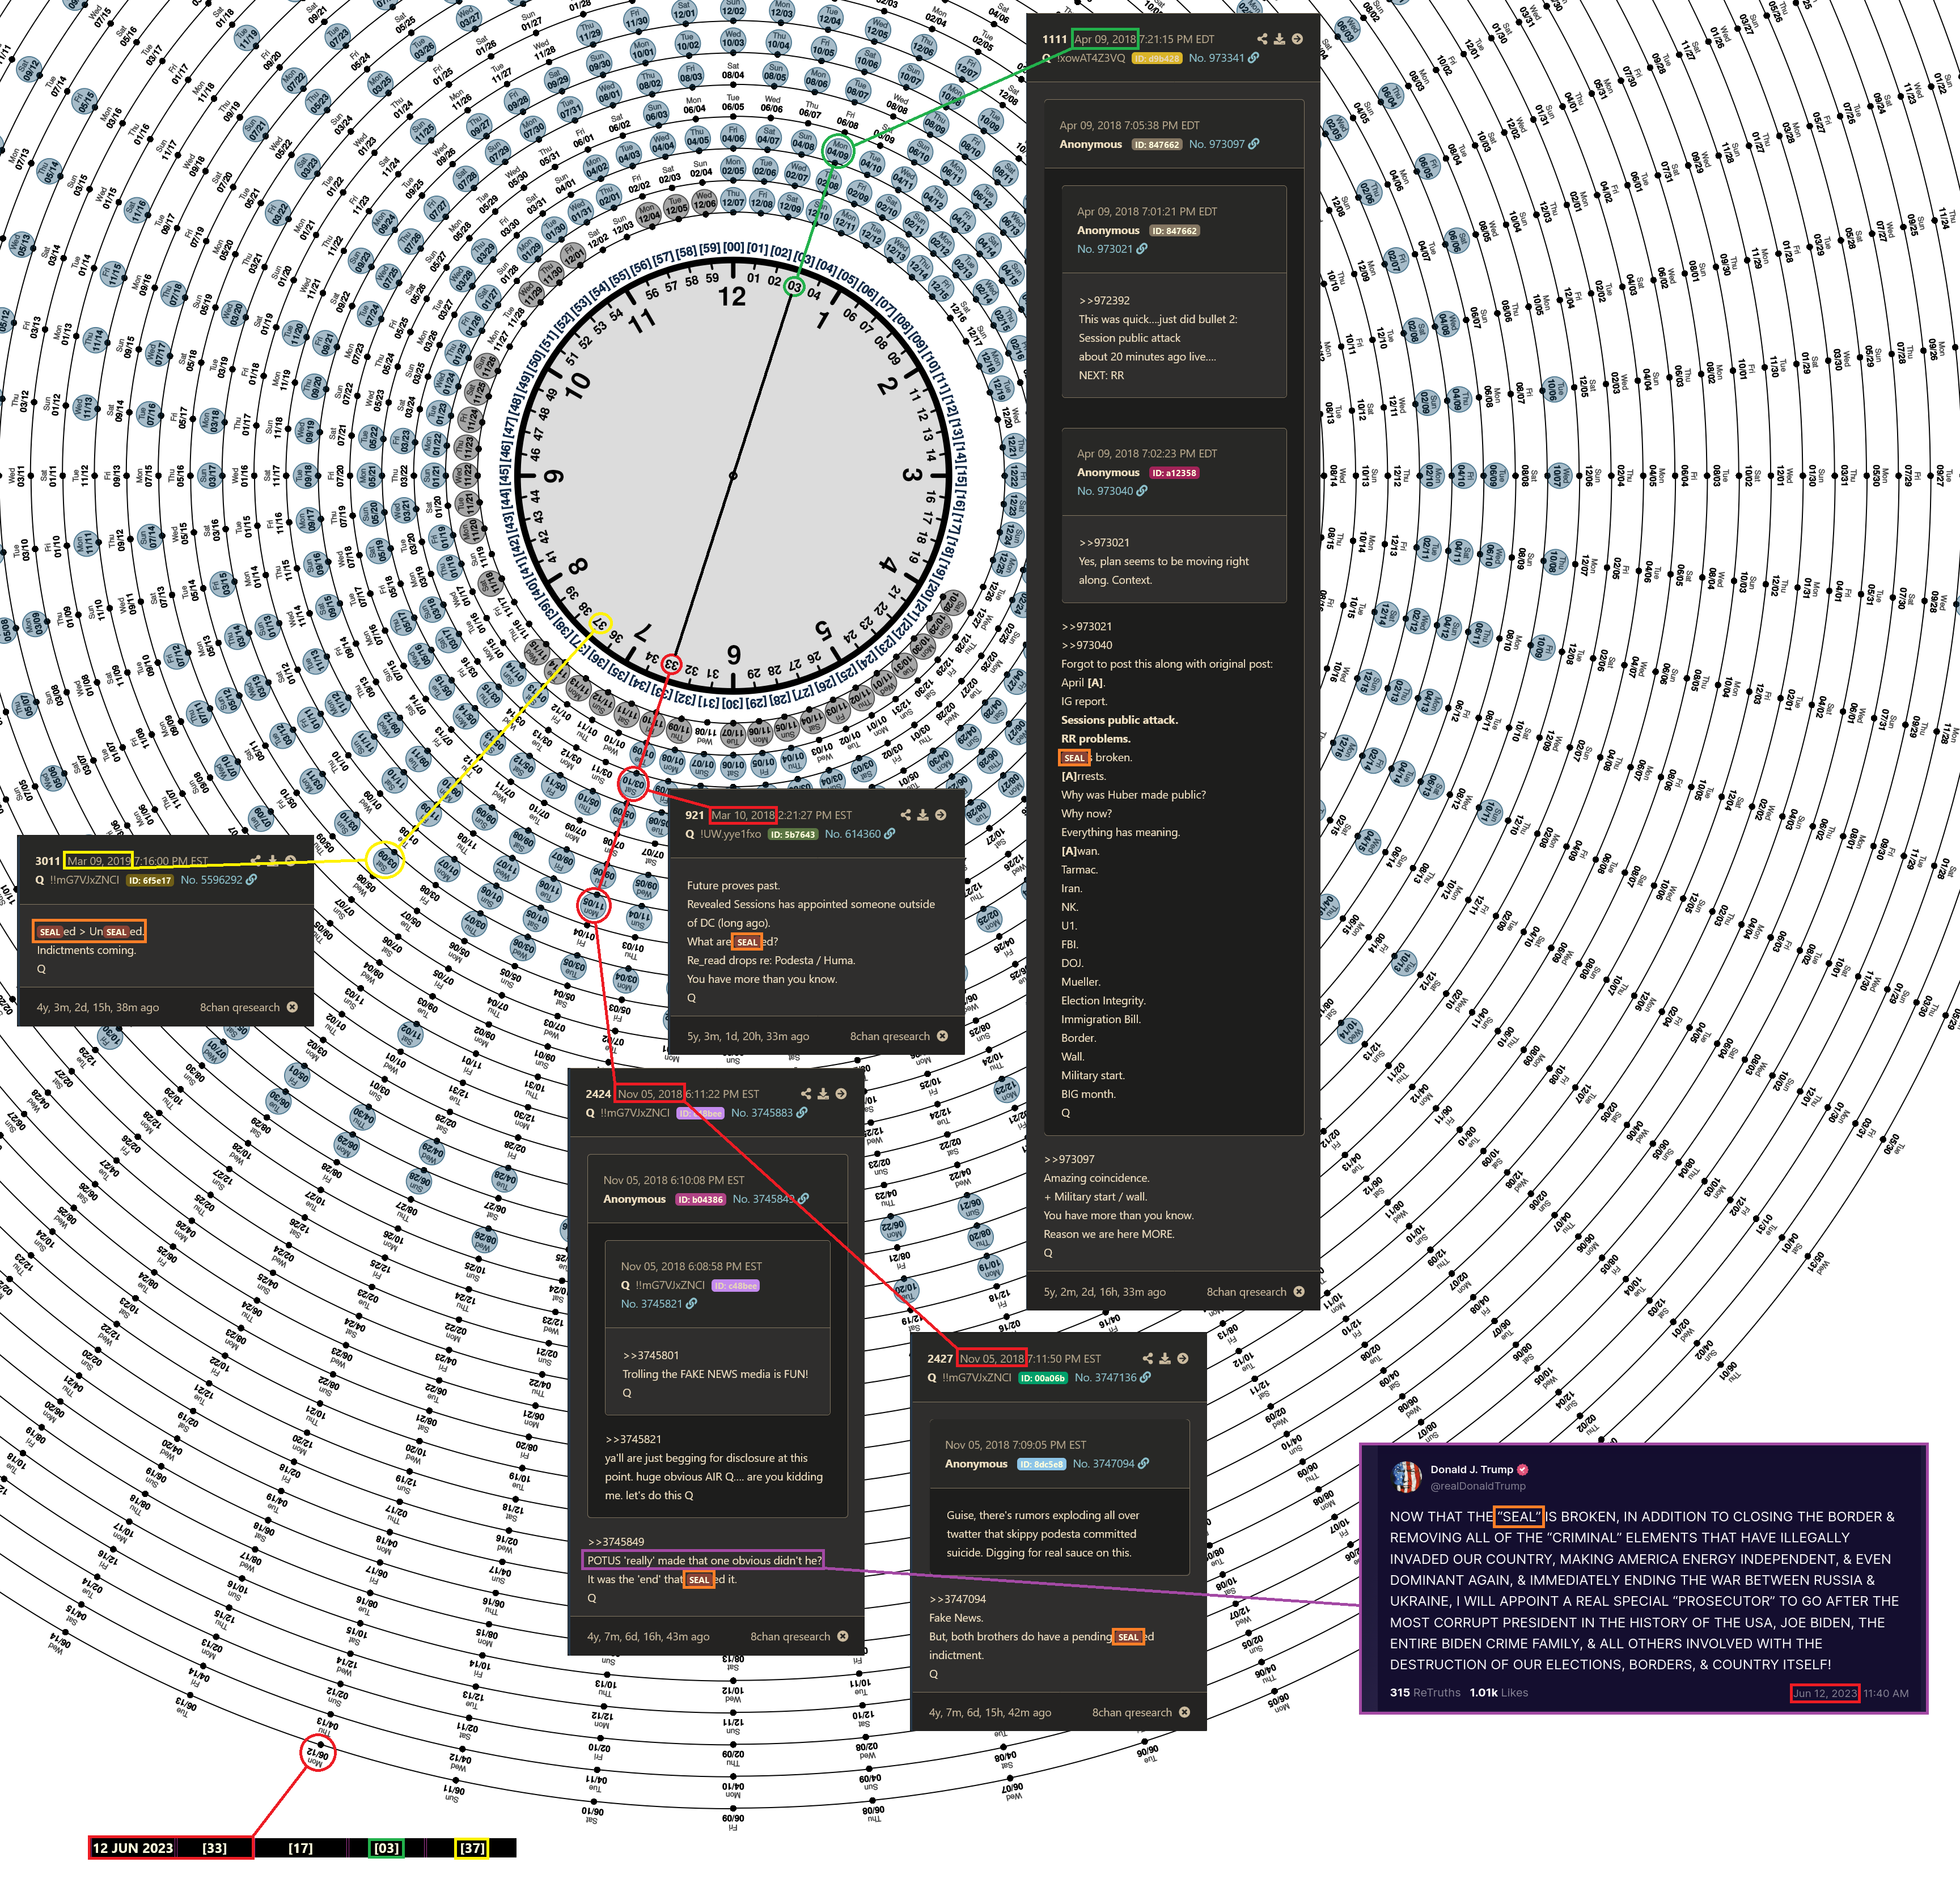Open post link No. 3747136
This screenshot has height=1879, width=1960.
coord(1106,1377)
